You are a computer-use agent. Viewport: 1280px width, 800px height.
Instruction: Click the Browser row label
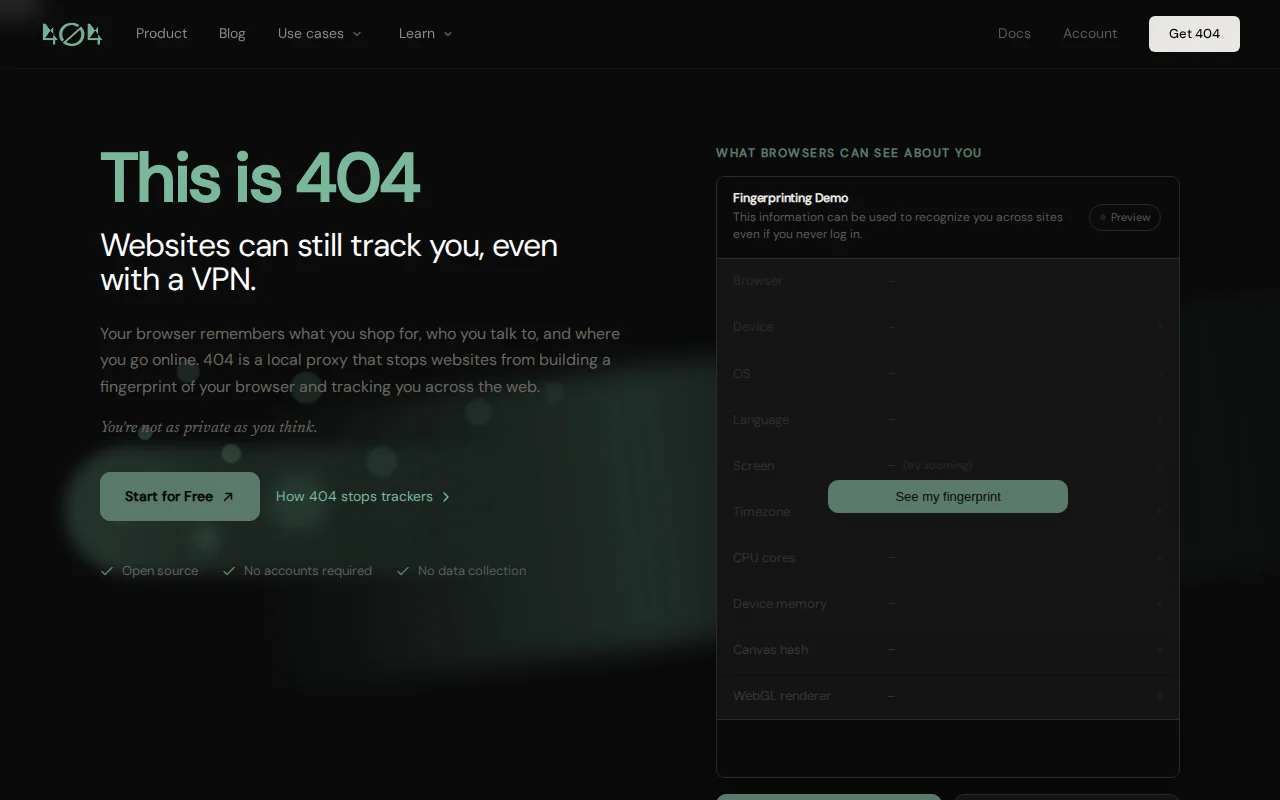click(758, 281)
